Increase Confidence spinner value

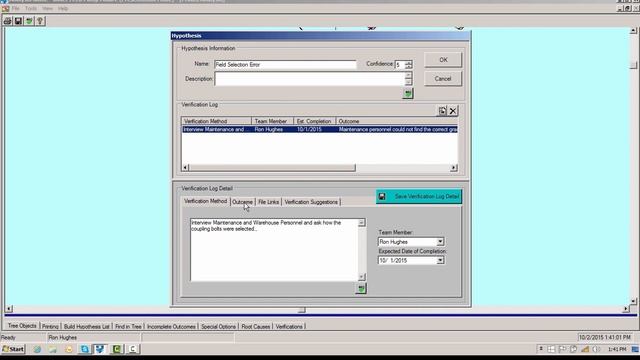coord(409,62)
